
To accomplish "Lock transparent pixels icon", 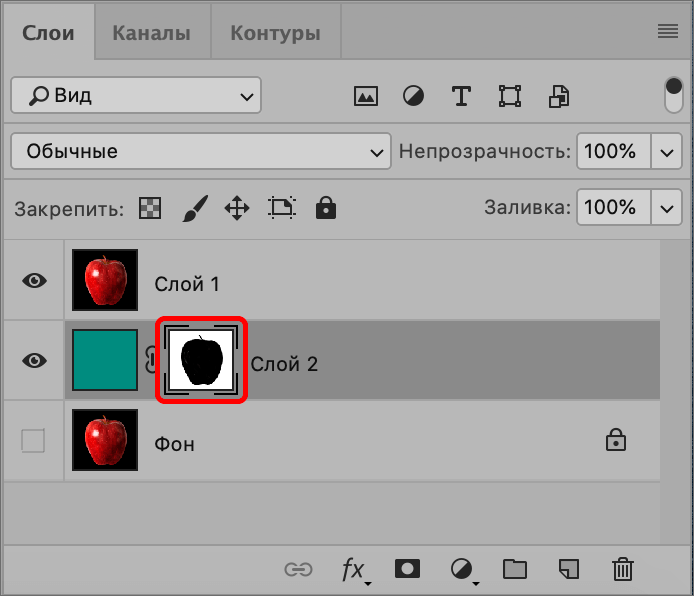I will coord(150,208).
